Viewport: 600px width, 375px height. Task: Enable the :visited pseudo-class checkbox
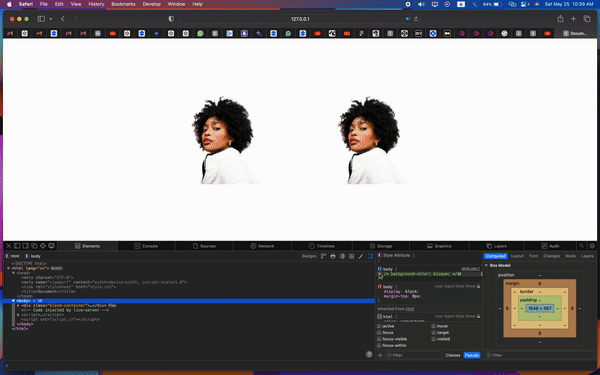click(x=434, y=339)
